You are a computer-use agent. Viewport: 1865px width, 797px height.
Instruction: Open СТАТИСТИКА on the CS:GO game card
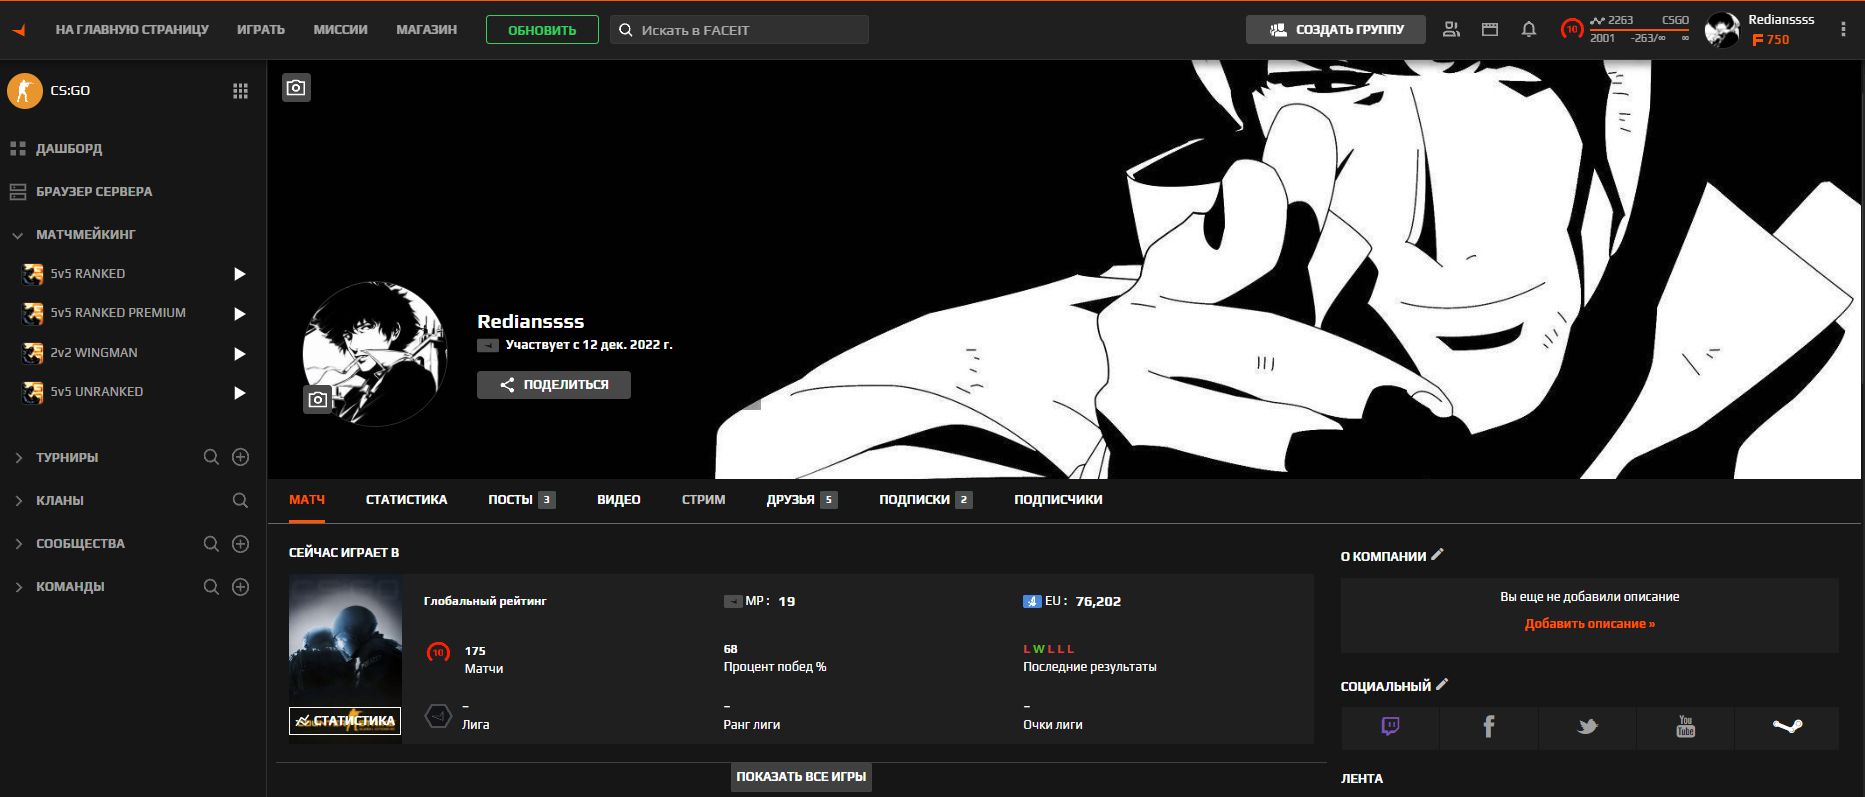(345, 721)
